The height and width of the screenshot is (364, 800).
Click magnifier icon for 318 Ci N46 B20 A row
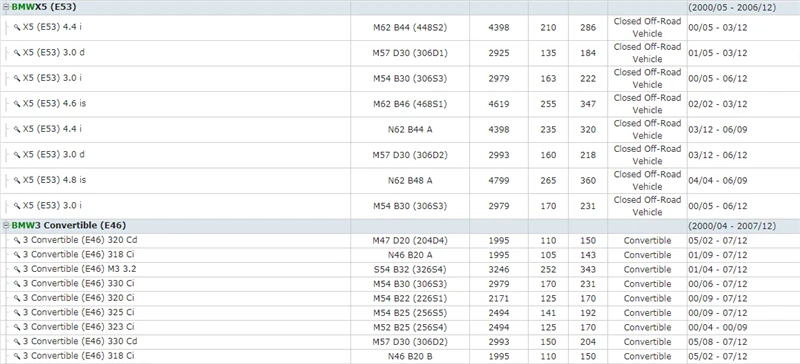[x=17, y=255]
